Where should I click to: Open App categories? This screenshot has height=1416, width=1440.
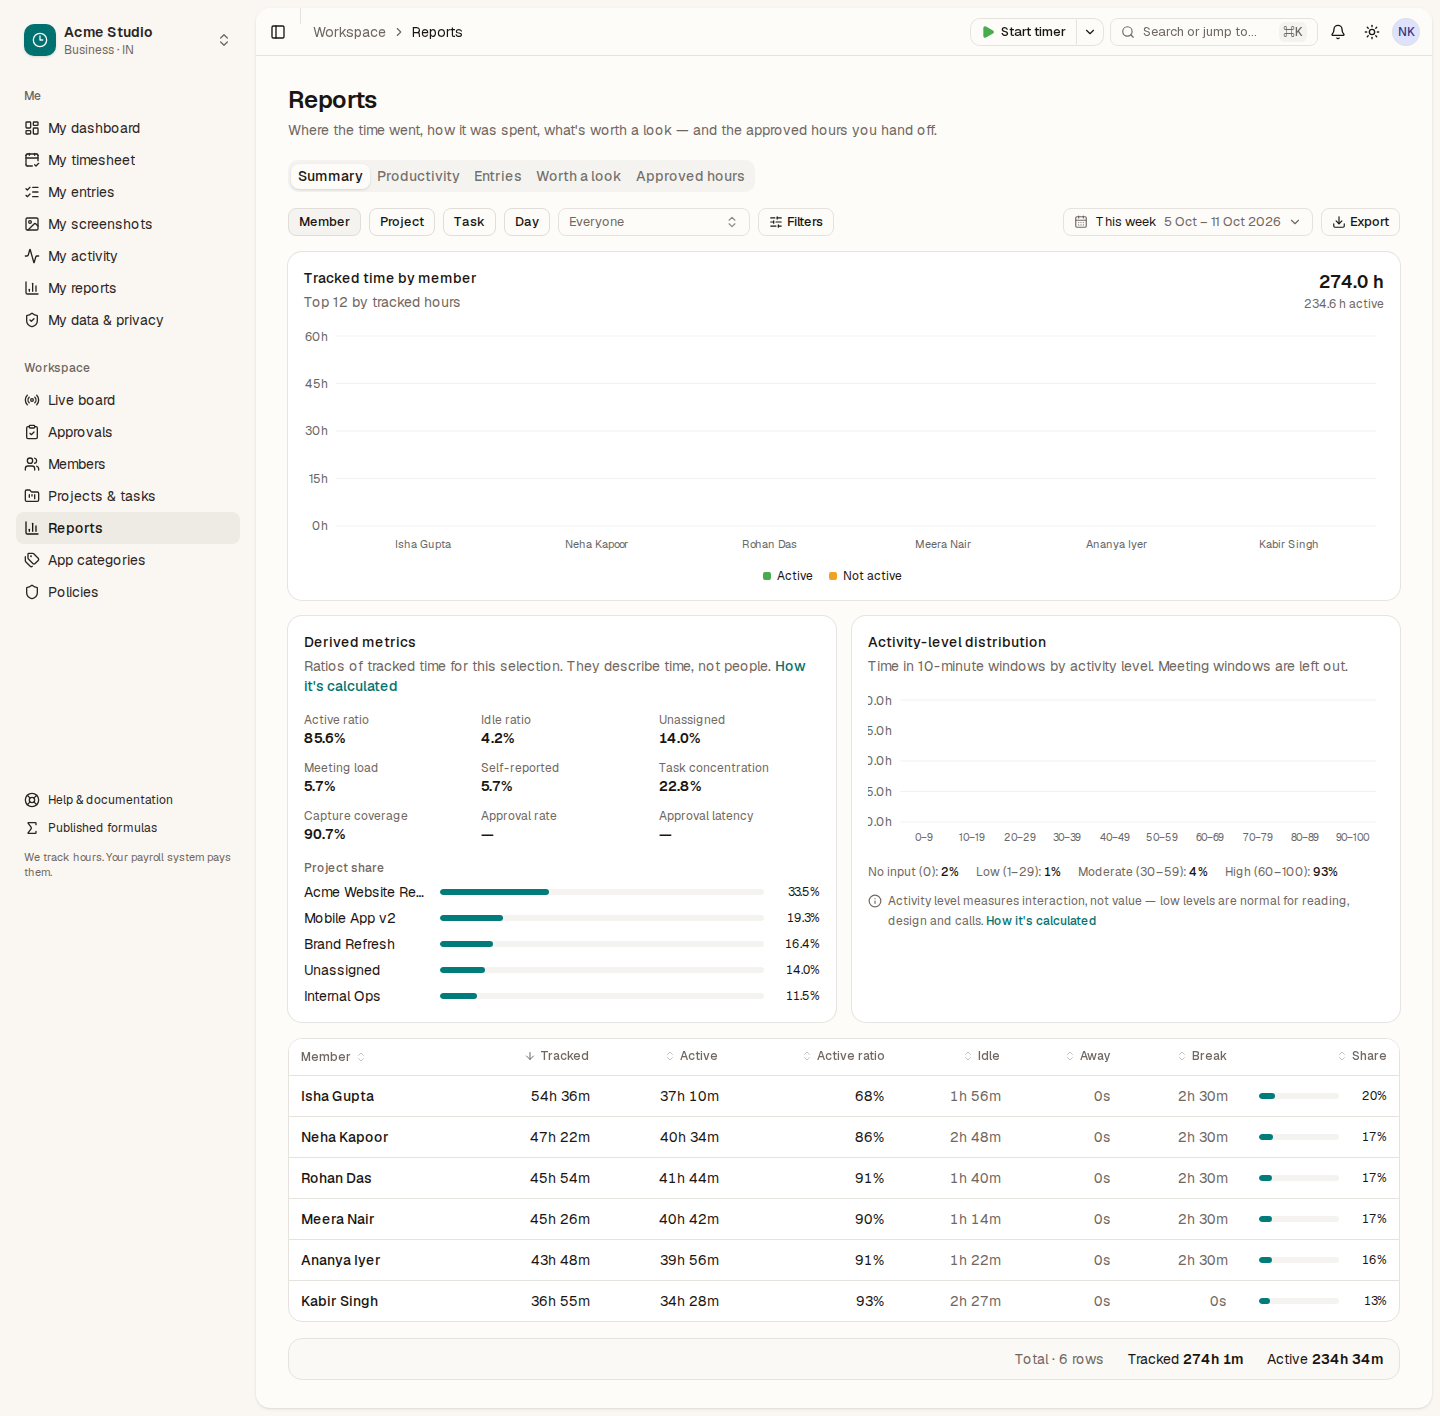(128, 560)
